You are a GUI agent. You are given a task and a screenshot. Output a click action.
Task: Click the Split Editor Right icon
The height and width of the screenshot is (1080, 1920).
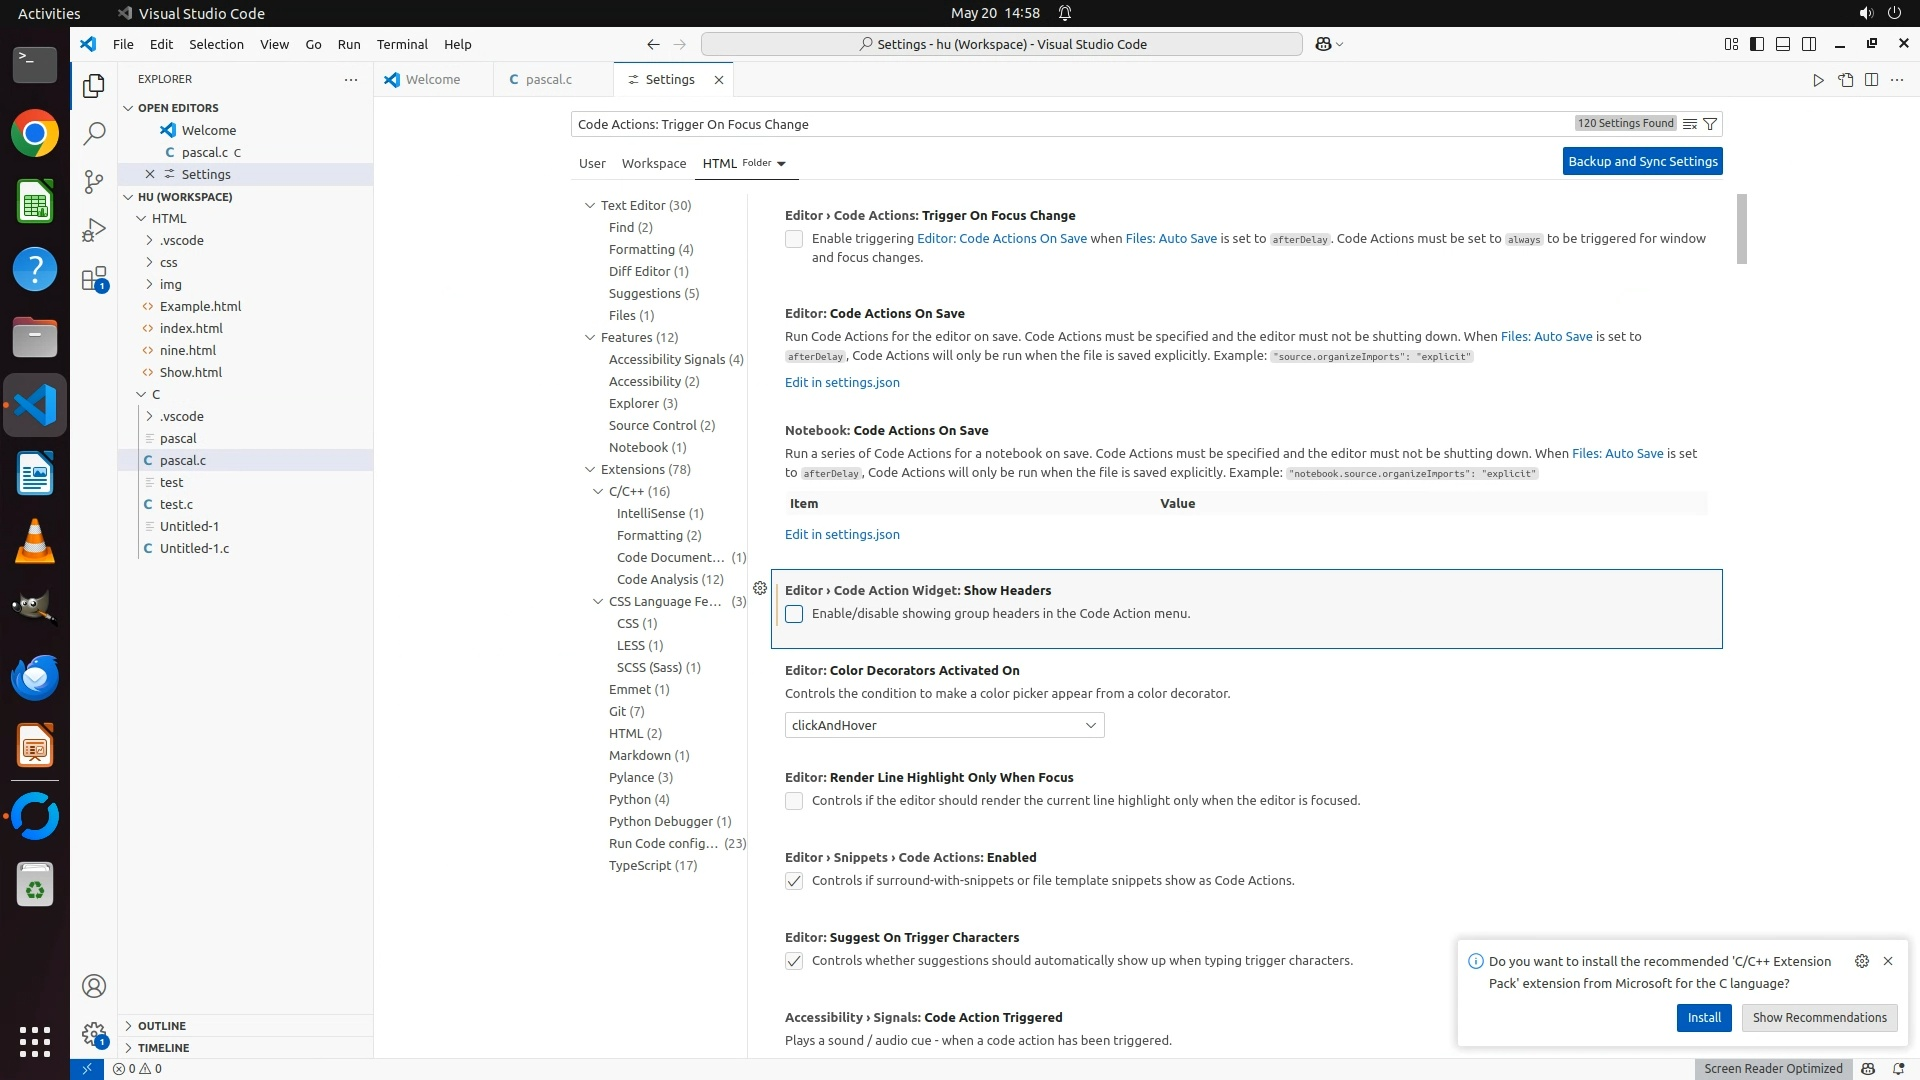[1871, 80]
